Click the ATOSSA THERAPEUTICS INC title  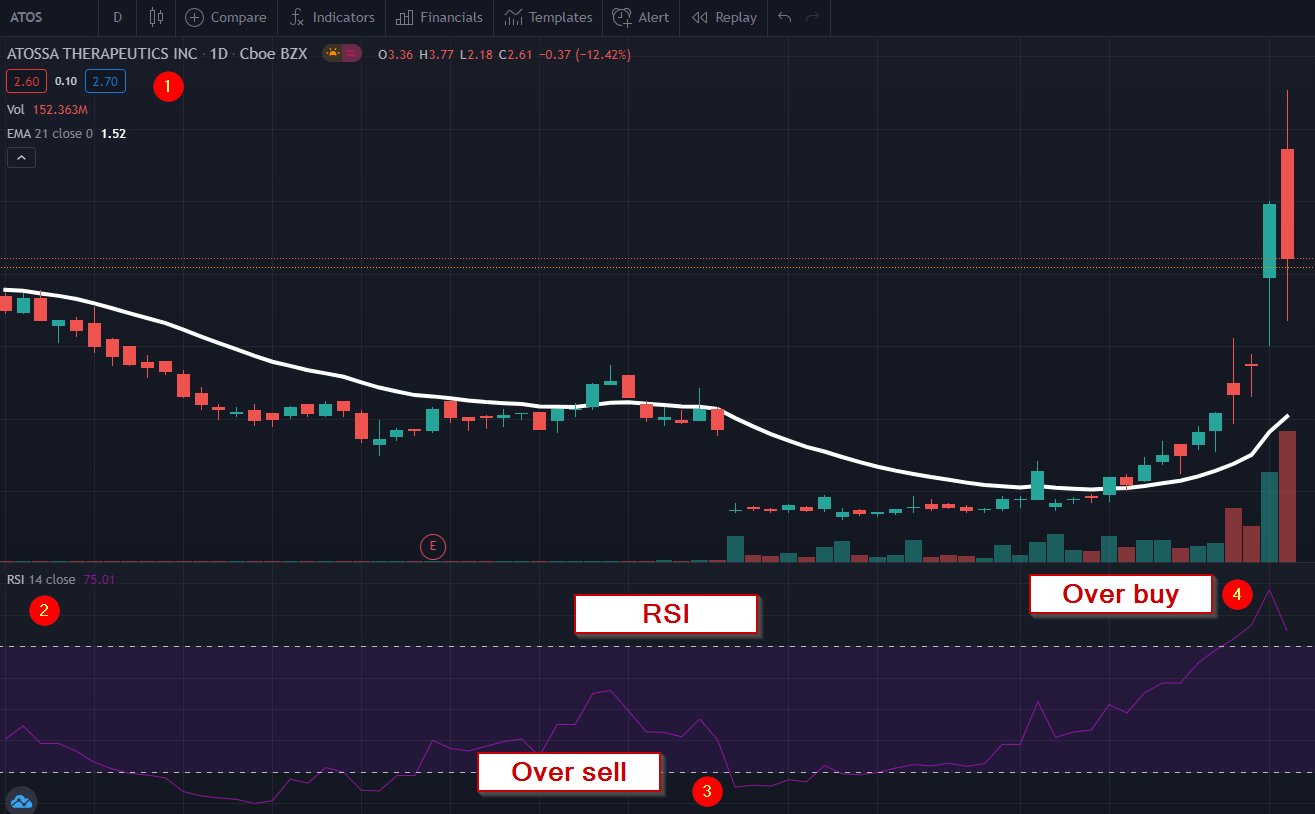102,54
